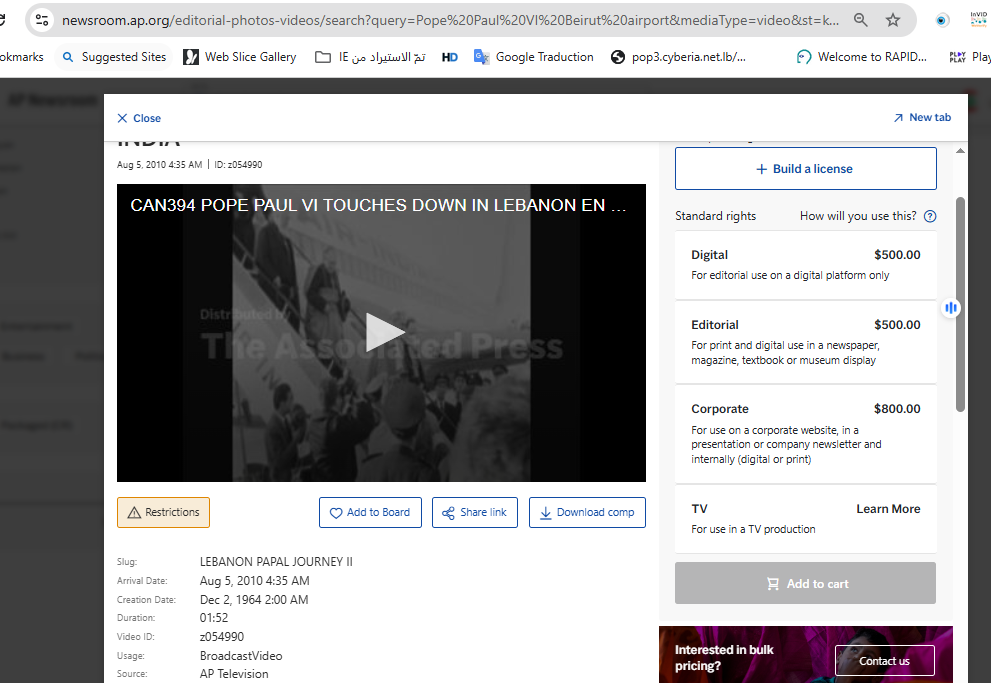991x683 pixels.
Task: Select the Digital license option
Action: [805, 265]
